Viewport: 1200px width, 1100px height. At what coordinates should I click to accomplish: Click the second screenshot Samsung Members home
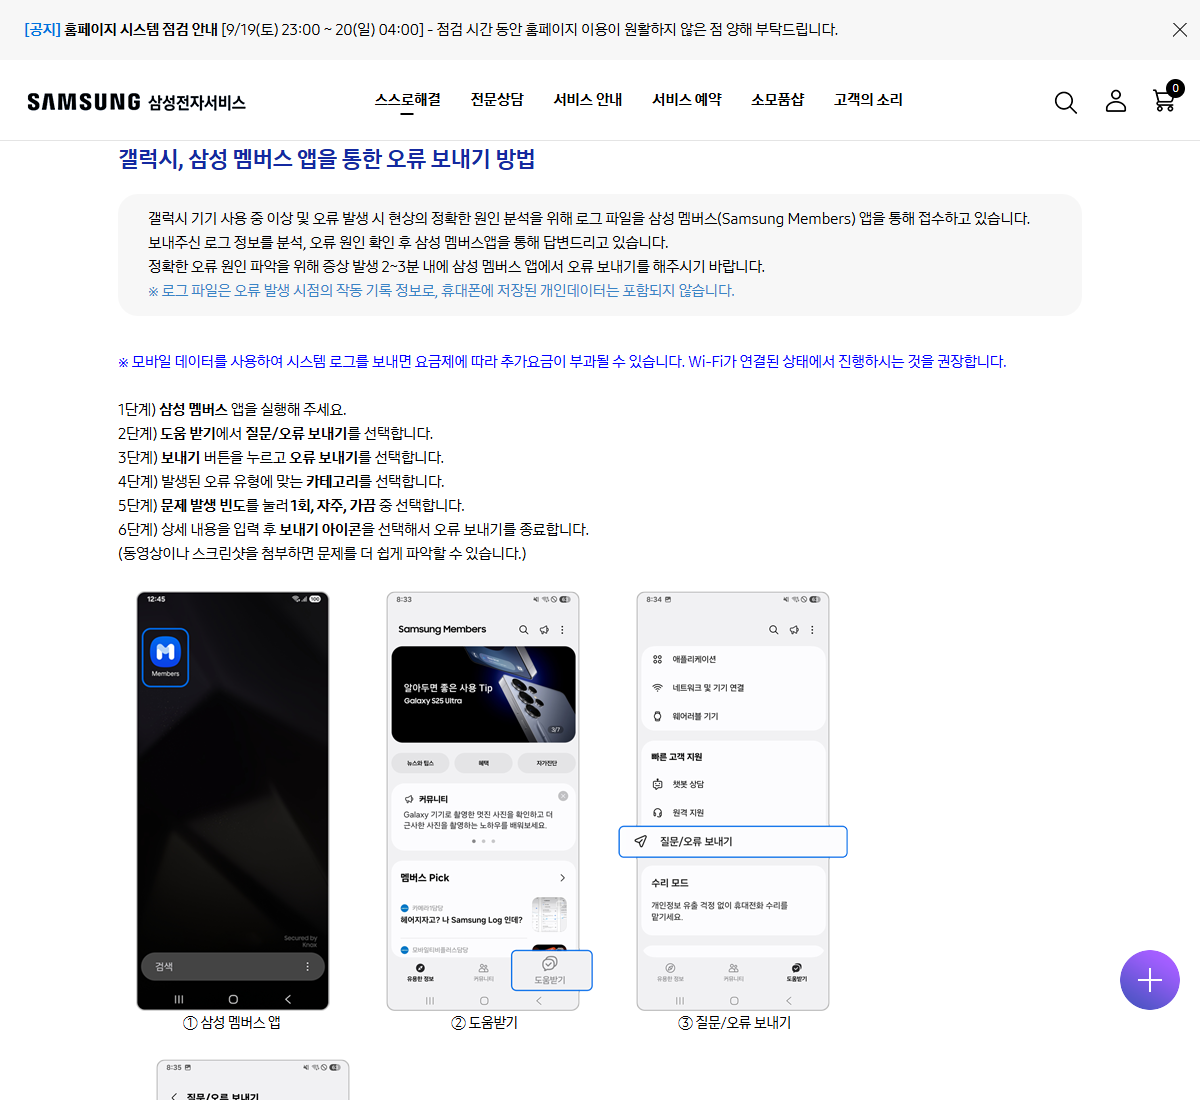(x=483, y=801)
